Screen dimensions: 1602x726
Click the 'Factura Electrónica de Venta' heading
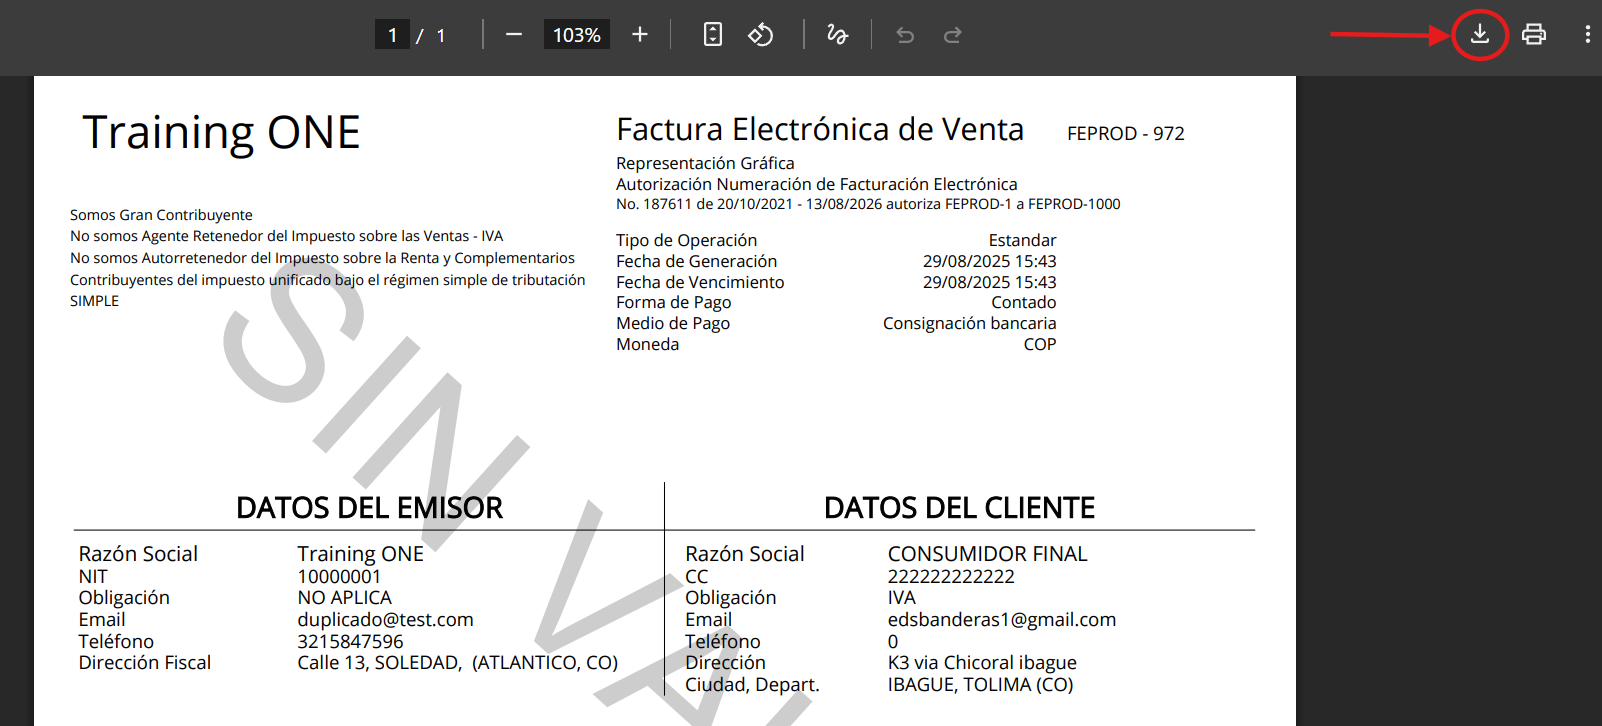click(820, 130)
